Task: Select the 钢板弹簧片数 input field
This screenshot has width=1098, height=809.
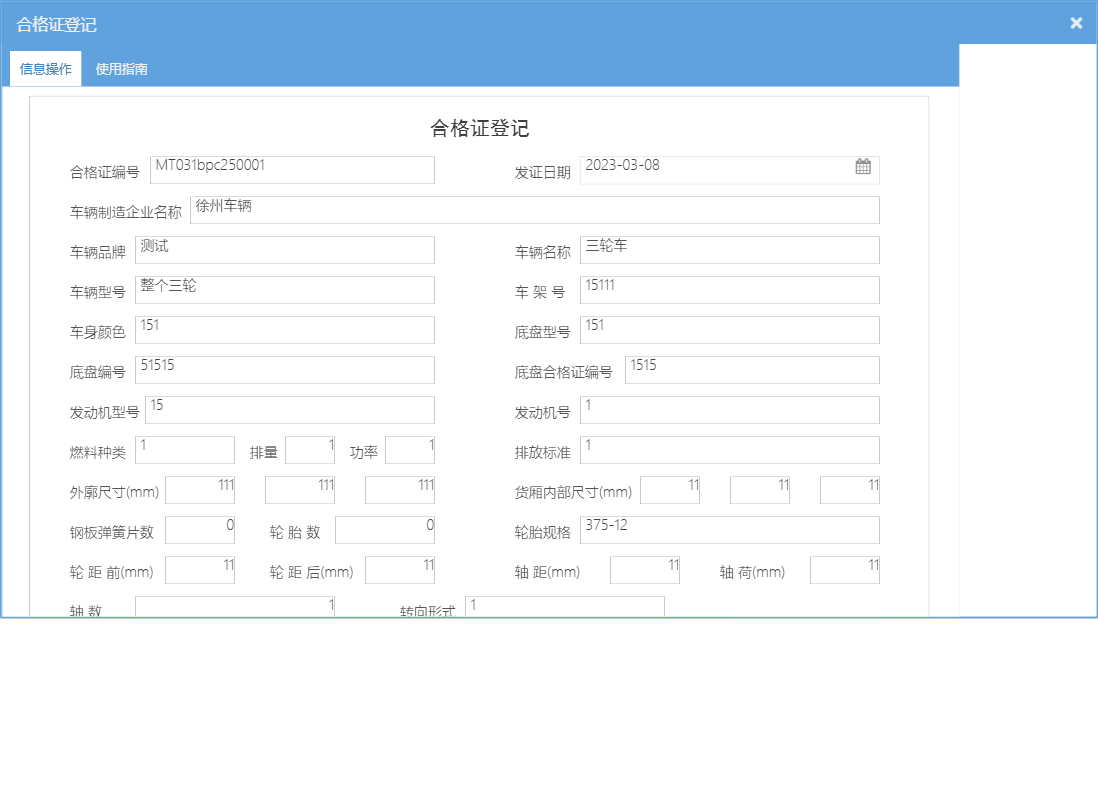Action: coord(200,529)
